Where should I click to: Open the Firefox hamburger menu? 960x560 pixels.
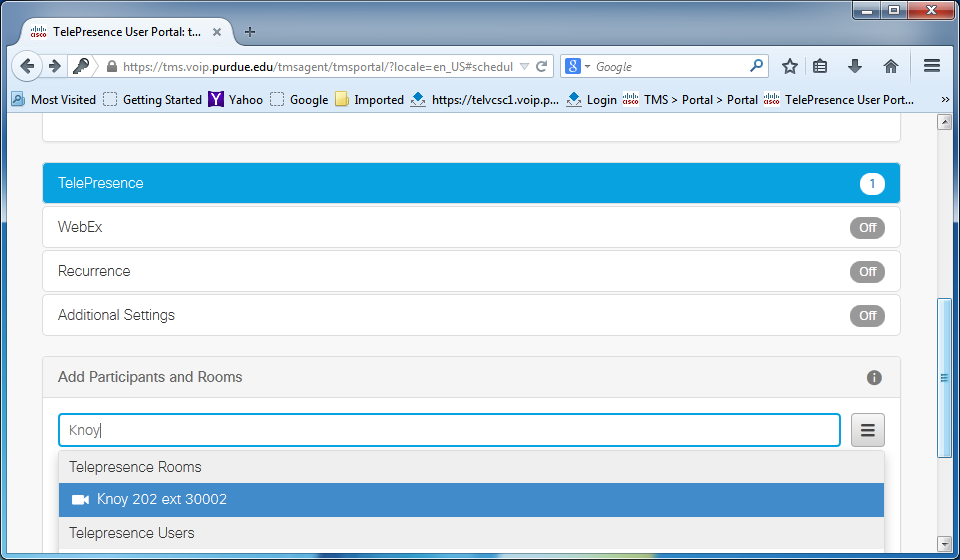click(932, 66)
